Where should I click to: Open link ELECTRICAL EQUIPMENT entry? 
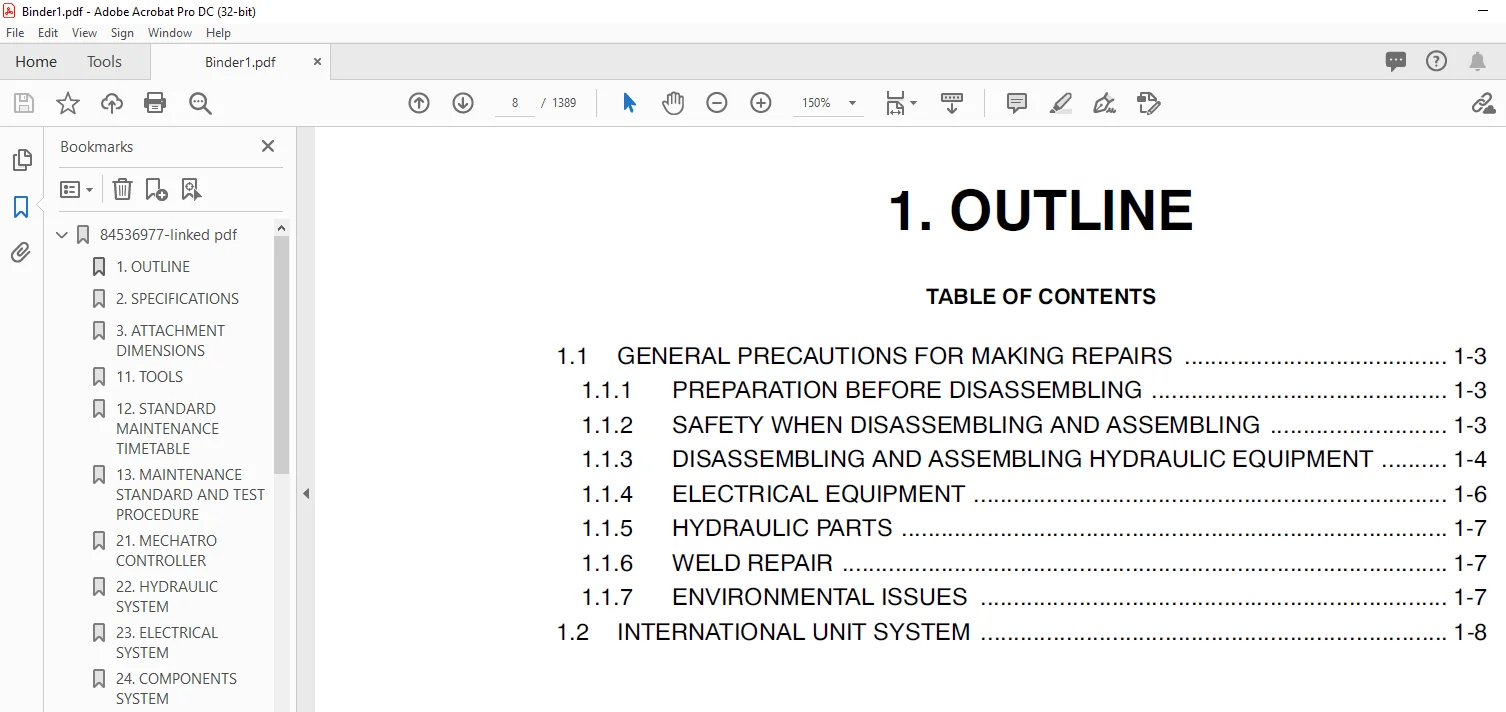pyautogui.click(x=818, y=494)
